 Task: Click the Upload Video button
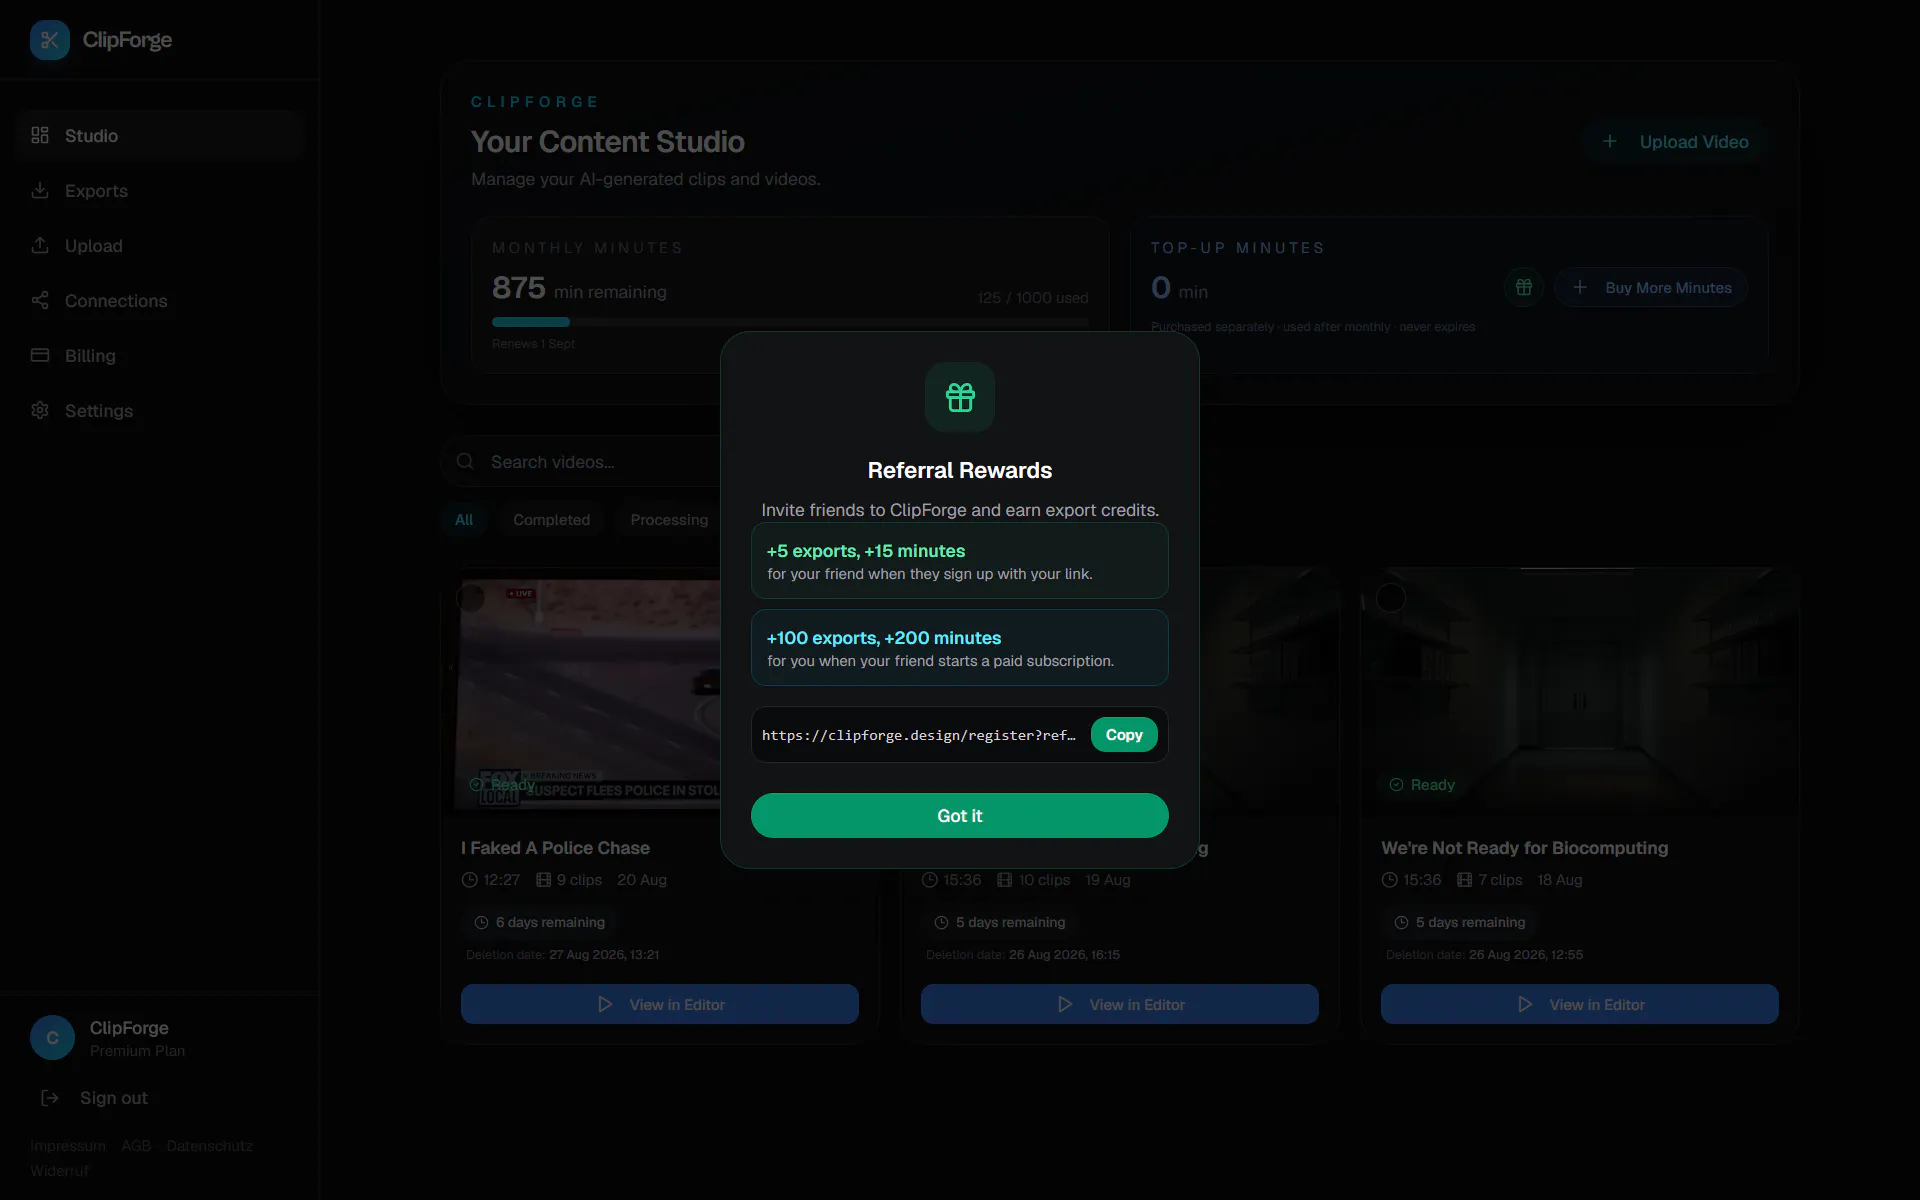pyautogui.click(x=1675, y=142)
